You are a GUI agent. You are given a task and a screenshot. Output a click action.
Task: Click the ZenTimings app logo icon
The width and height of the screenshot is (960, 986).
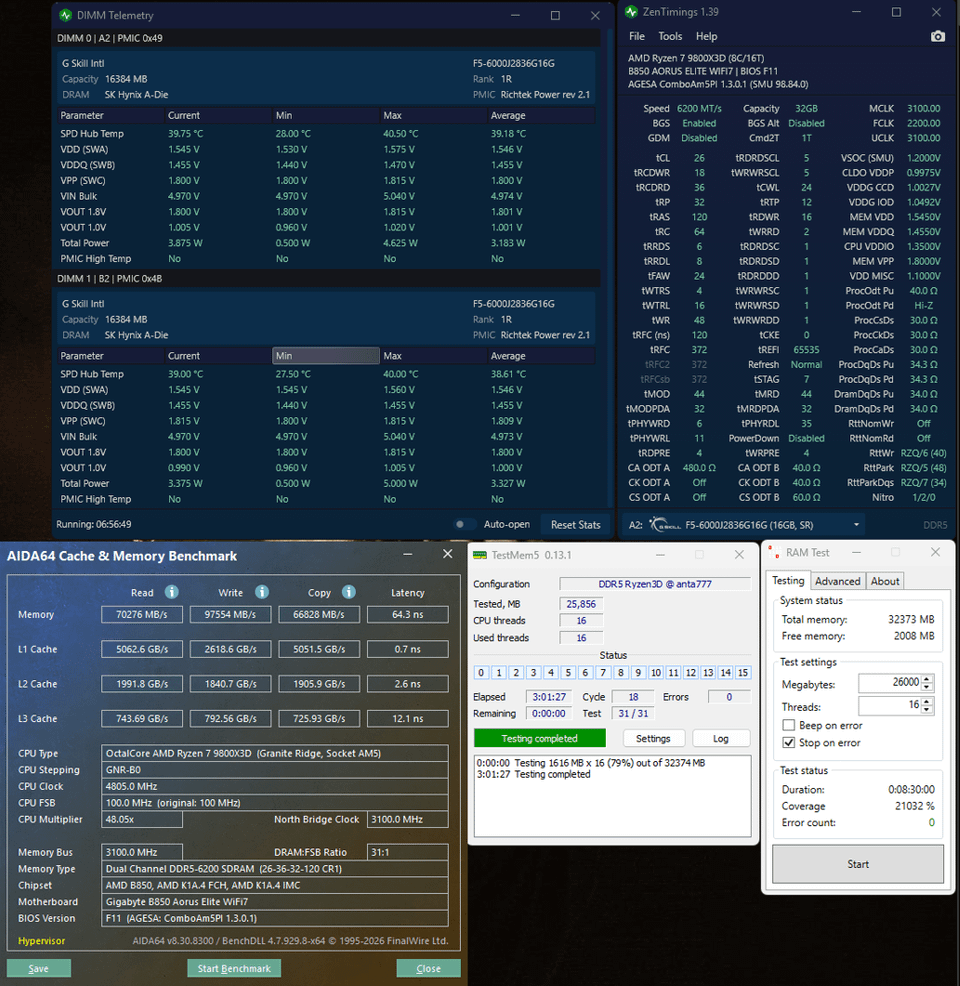point(631,12)
